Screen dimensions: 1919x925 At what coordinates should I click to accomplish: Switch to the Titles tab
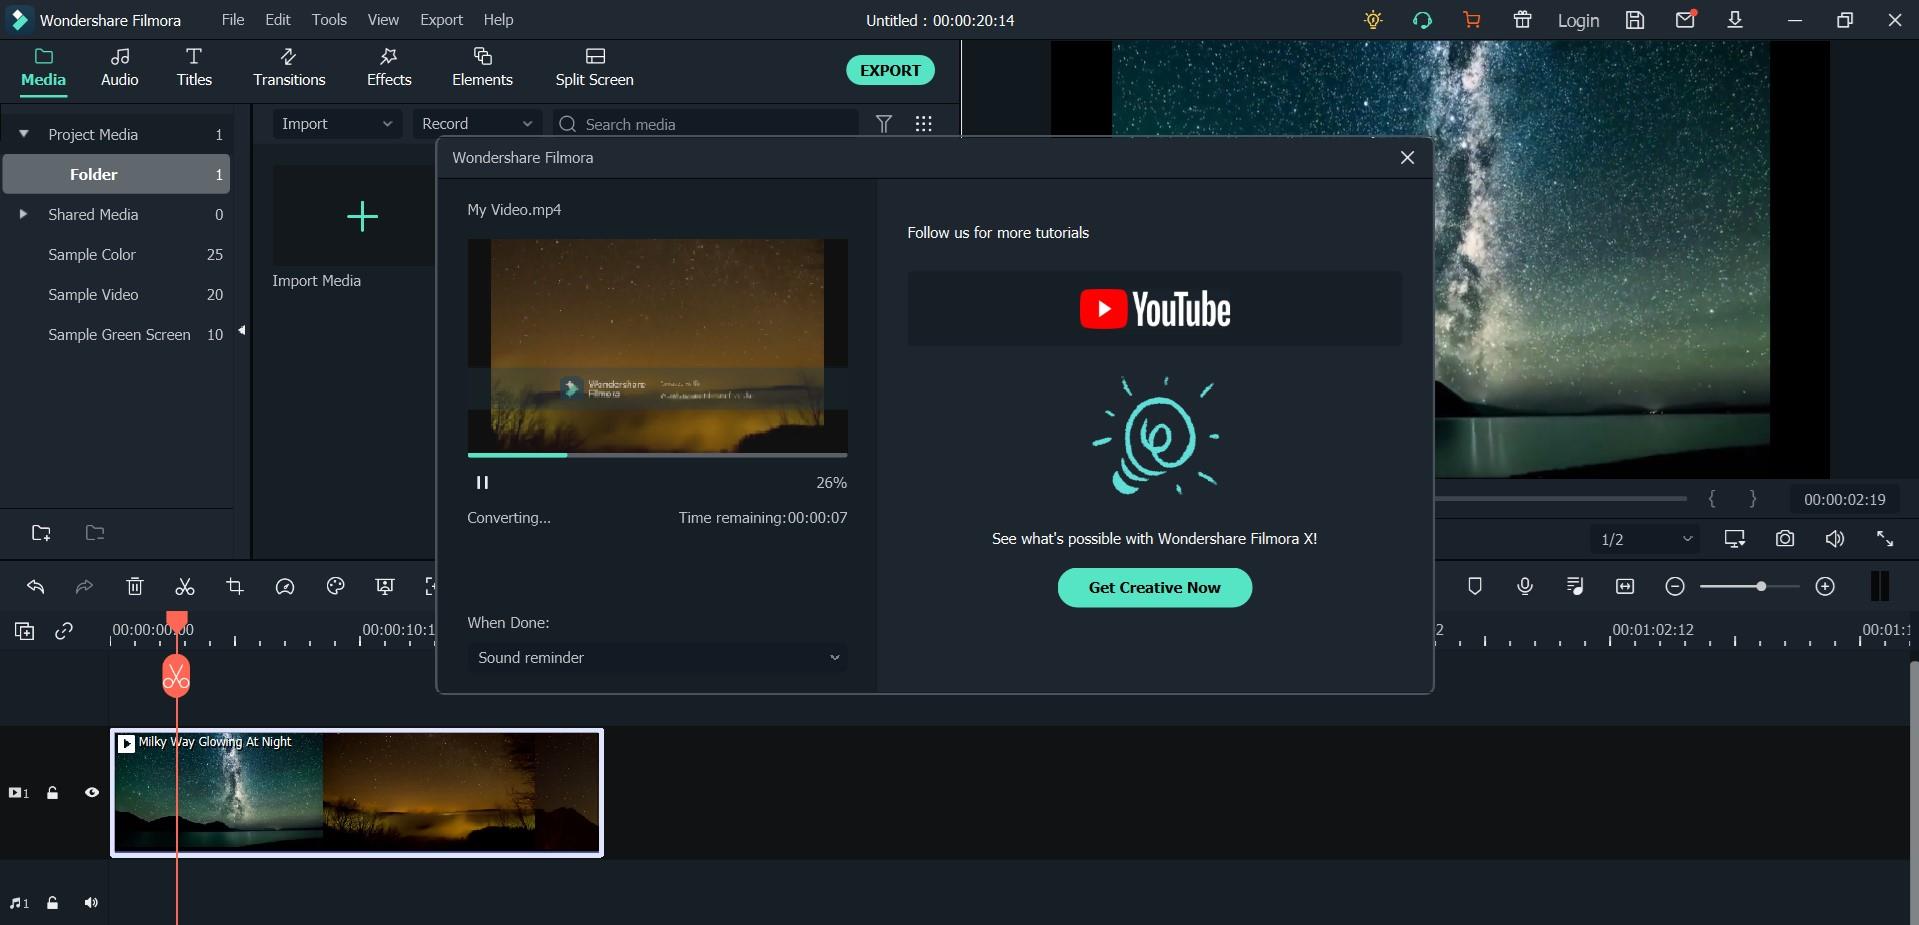click(194, 68)
